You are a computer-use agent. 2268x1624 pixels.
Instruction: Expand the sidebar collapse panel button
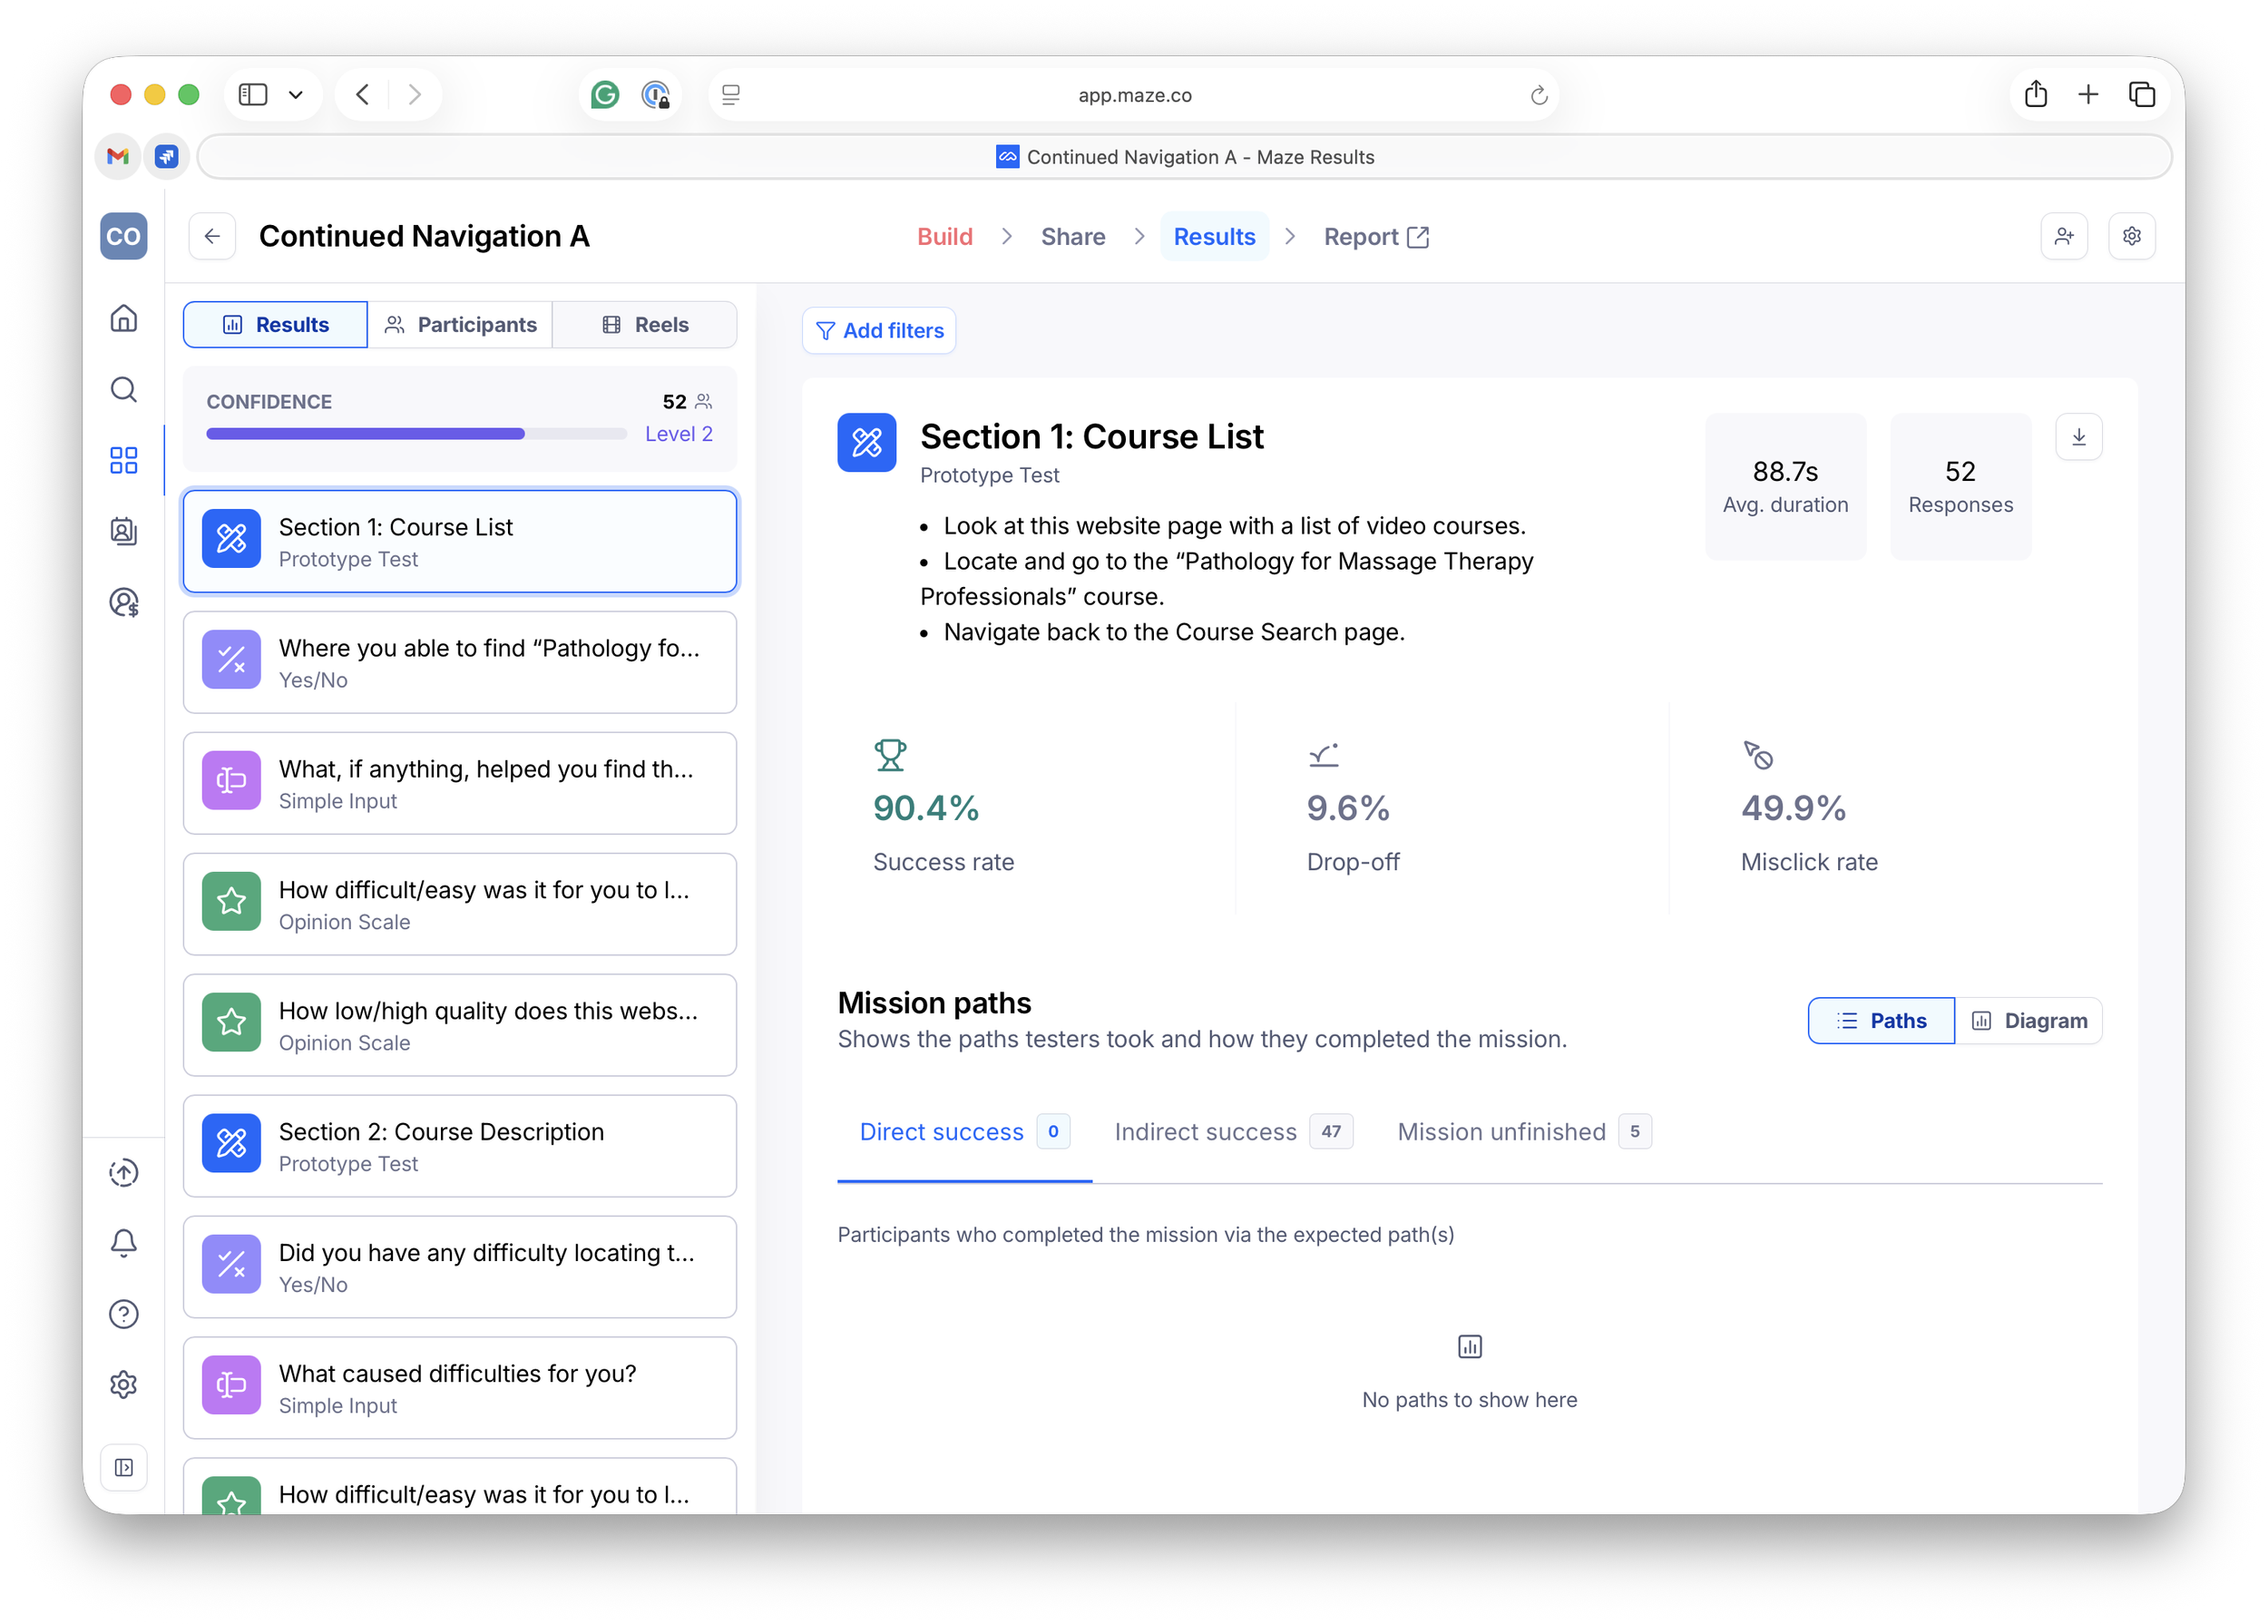tap(123, 1467)
